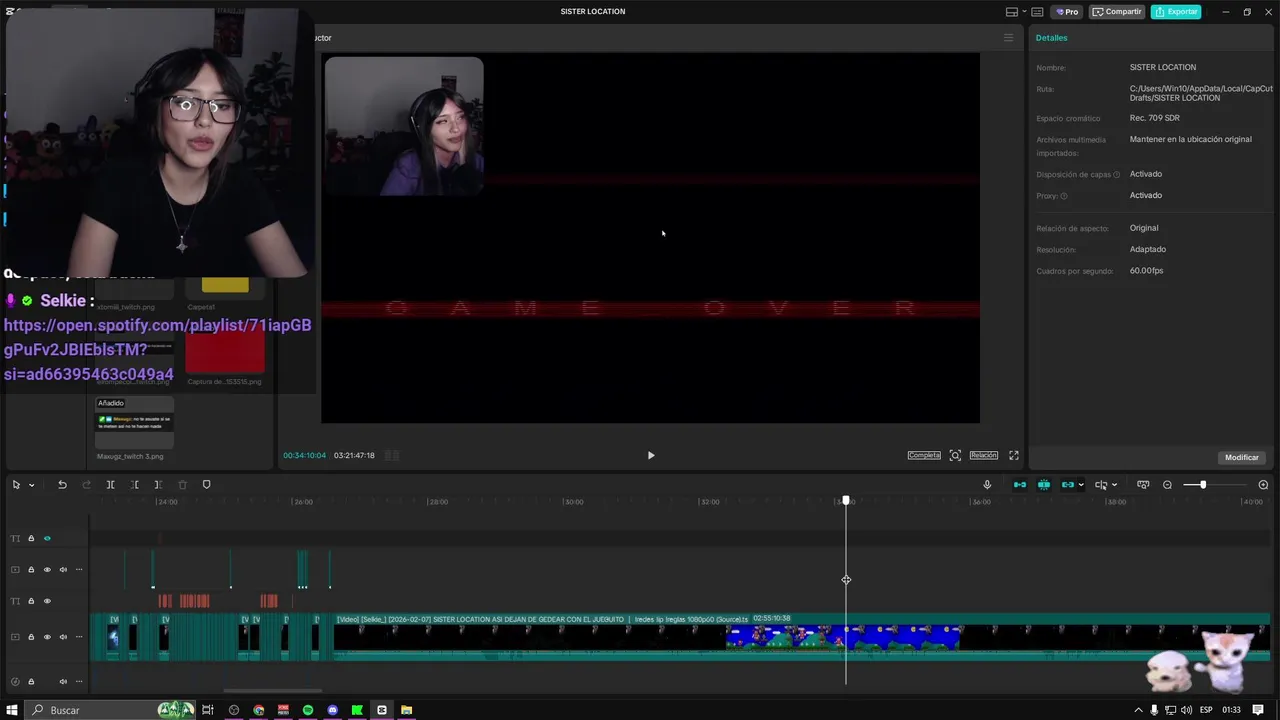Click the timeline horizontal scrollbar

tap(272, 690)
